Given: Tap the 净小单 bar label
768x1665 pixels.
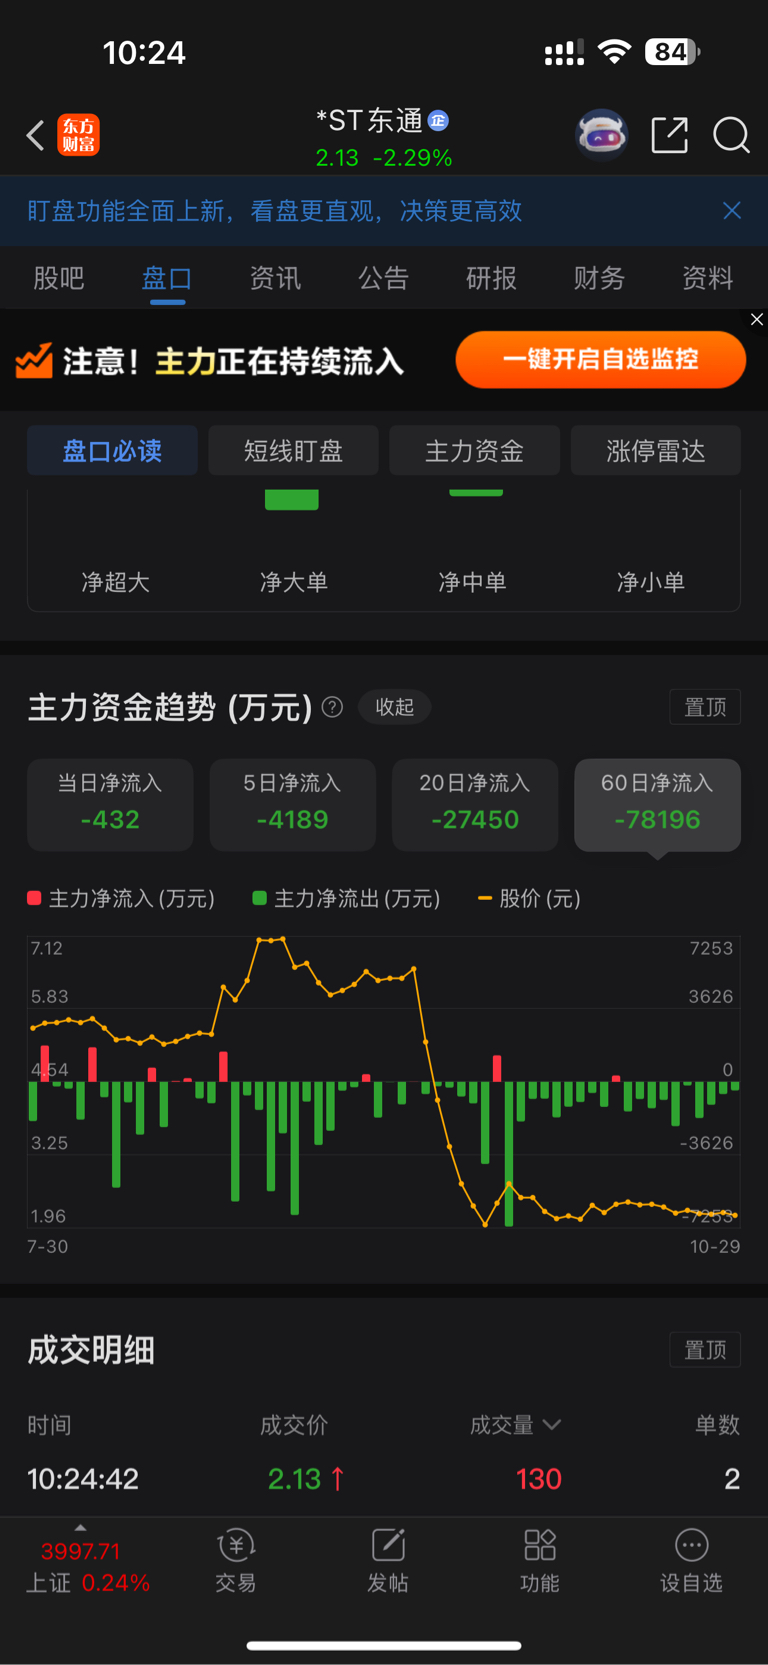Looking at the screenshot, I should pos(650,582).
